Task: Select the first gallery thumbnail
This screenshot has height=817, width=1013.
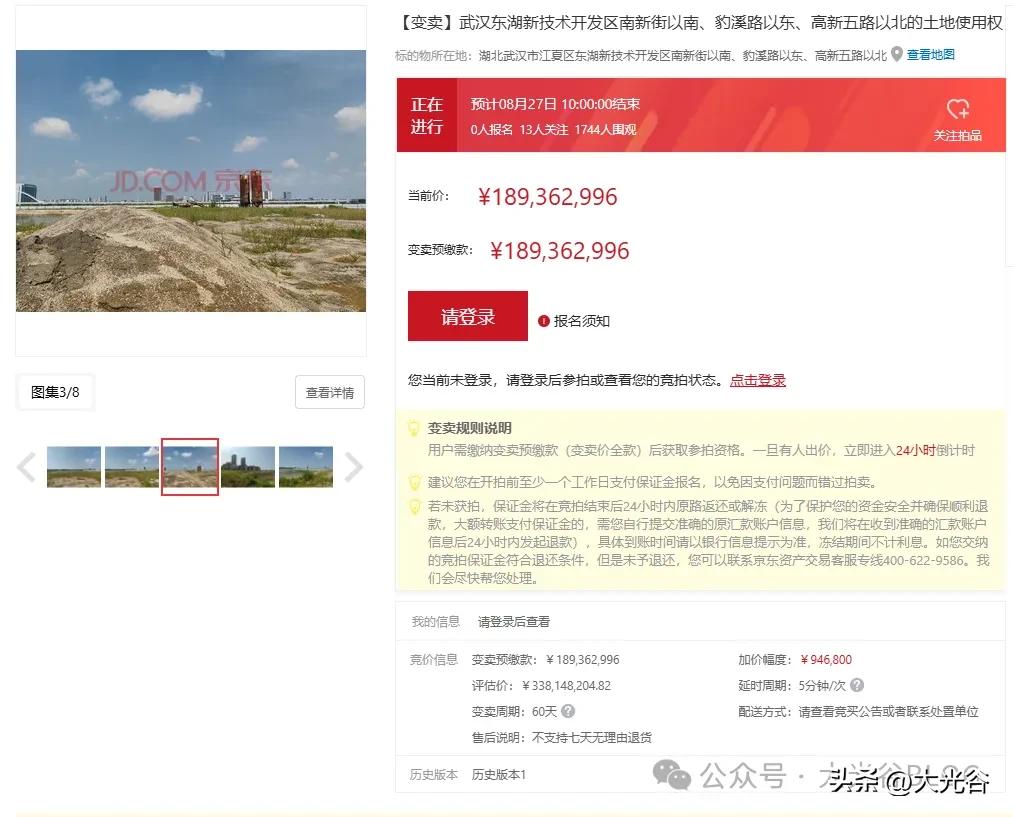Action: pos(74,467)
